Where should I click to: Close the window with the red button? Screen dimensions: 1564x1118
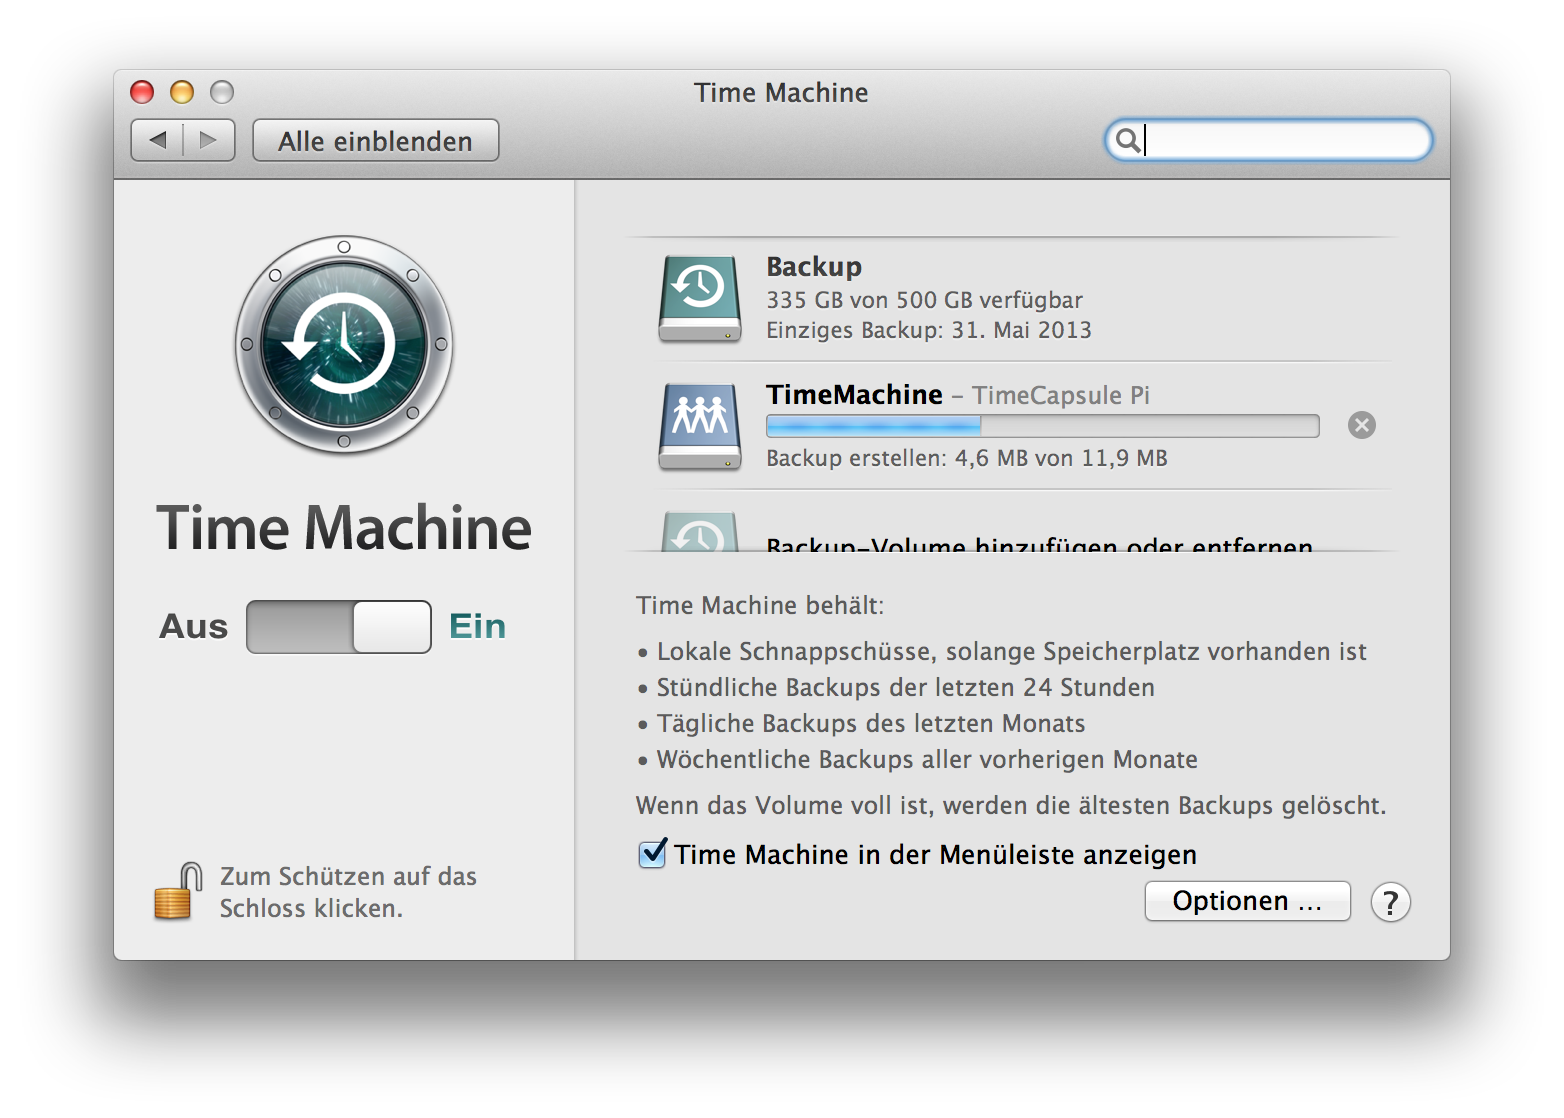pyautogui.click(x=142, y=92)
